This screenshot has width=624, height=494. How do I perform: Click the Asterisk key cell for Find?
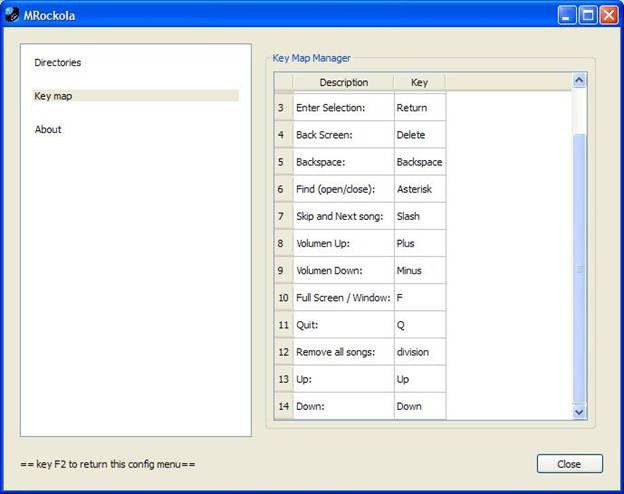click(419, 189)
